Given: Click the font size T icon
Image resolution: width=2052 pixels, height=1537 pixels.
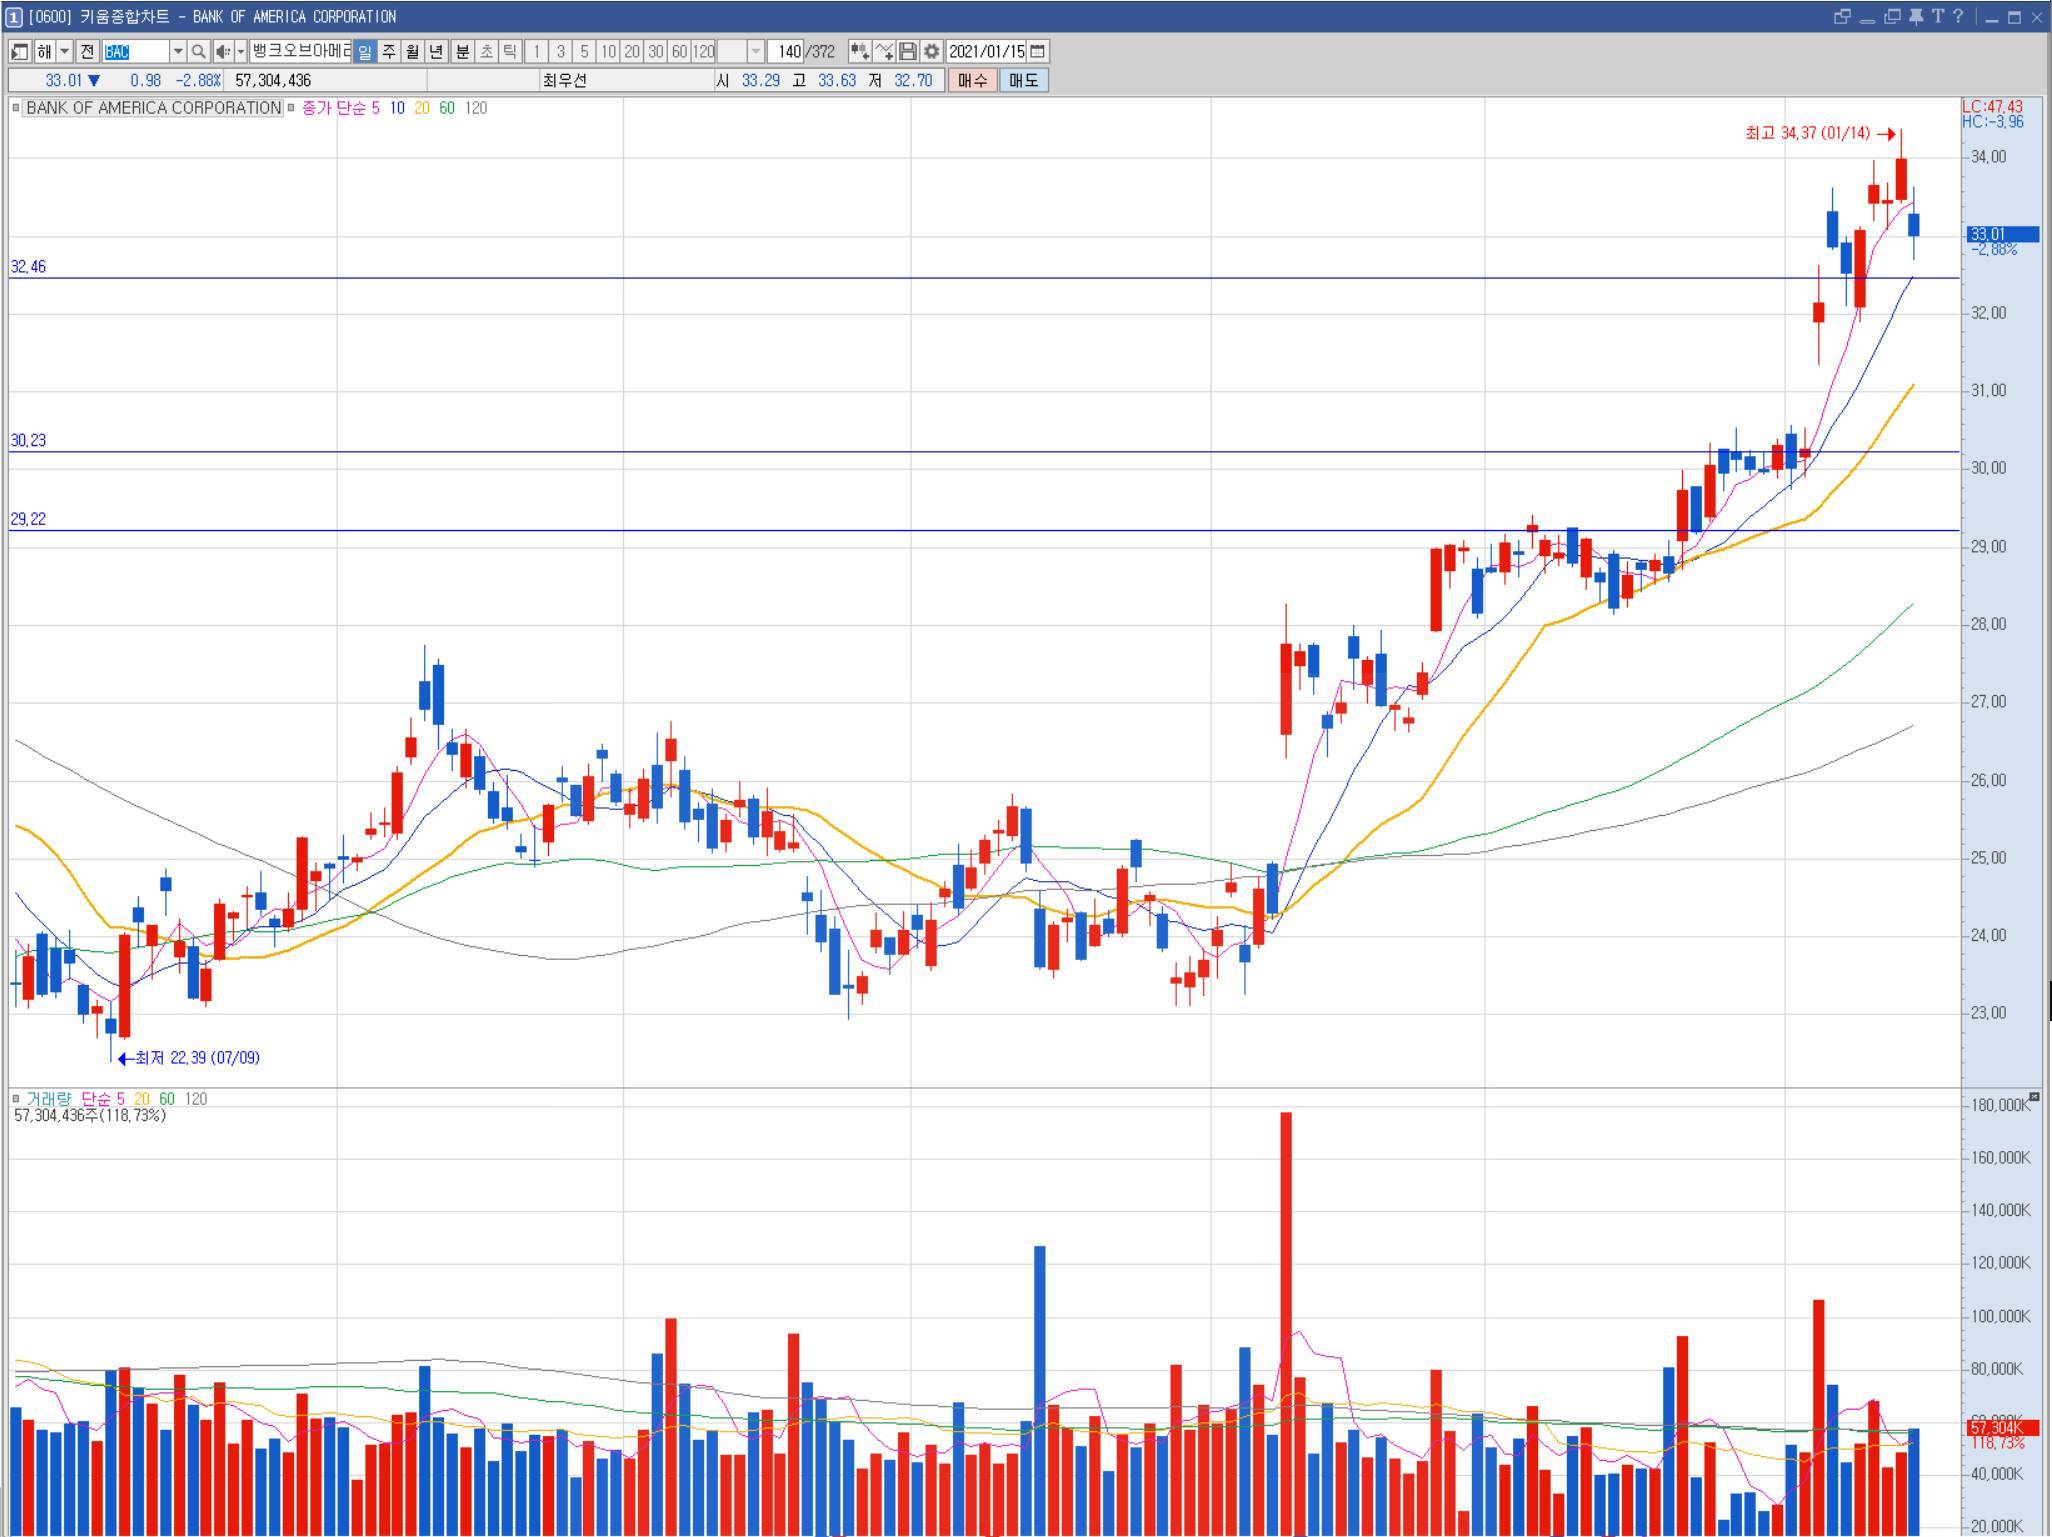Looking at the screenshot, I should click(1937, 16).
